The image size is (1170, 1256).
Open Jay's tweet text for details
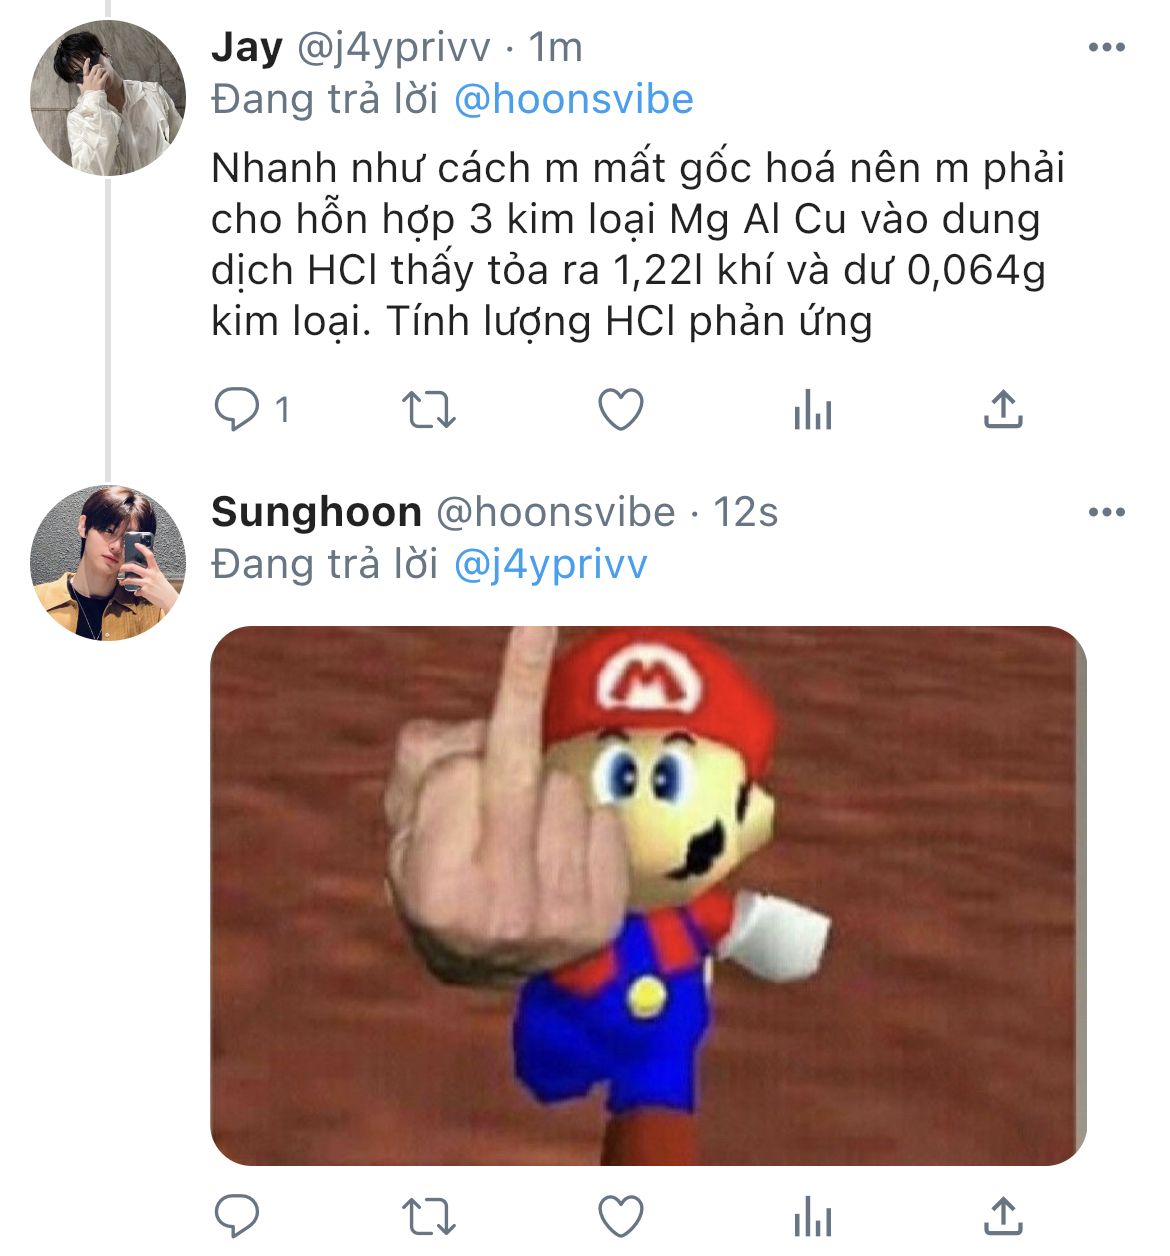[638, 244]
